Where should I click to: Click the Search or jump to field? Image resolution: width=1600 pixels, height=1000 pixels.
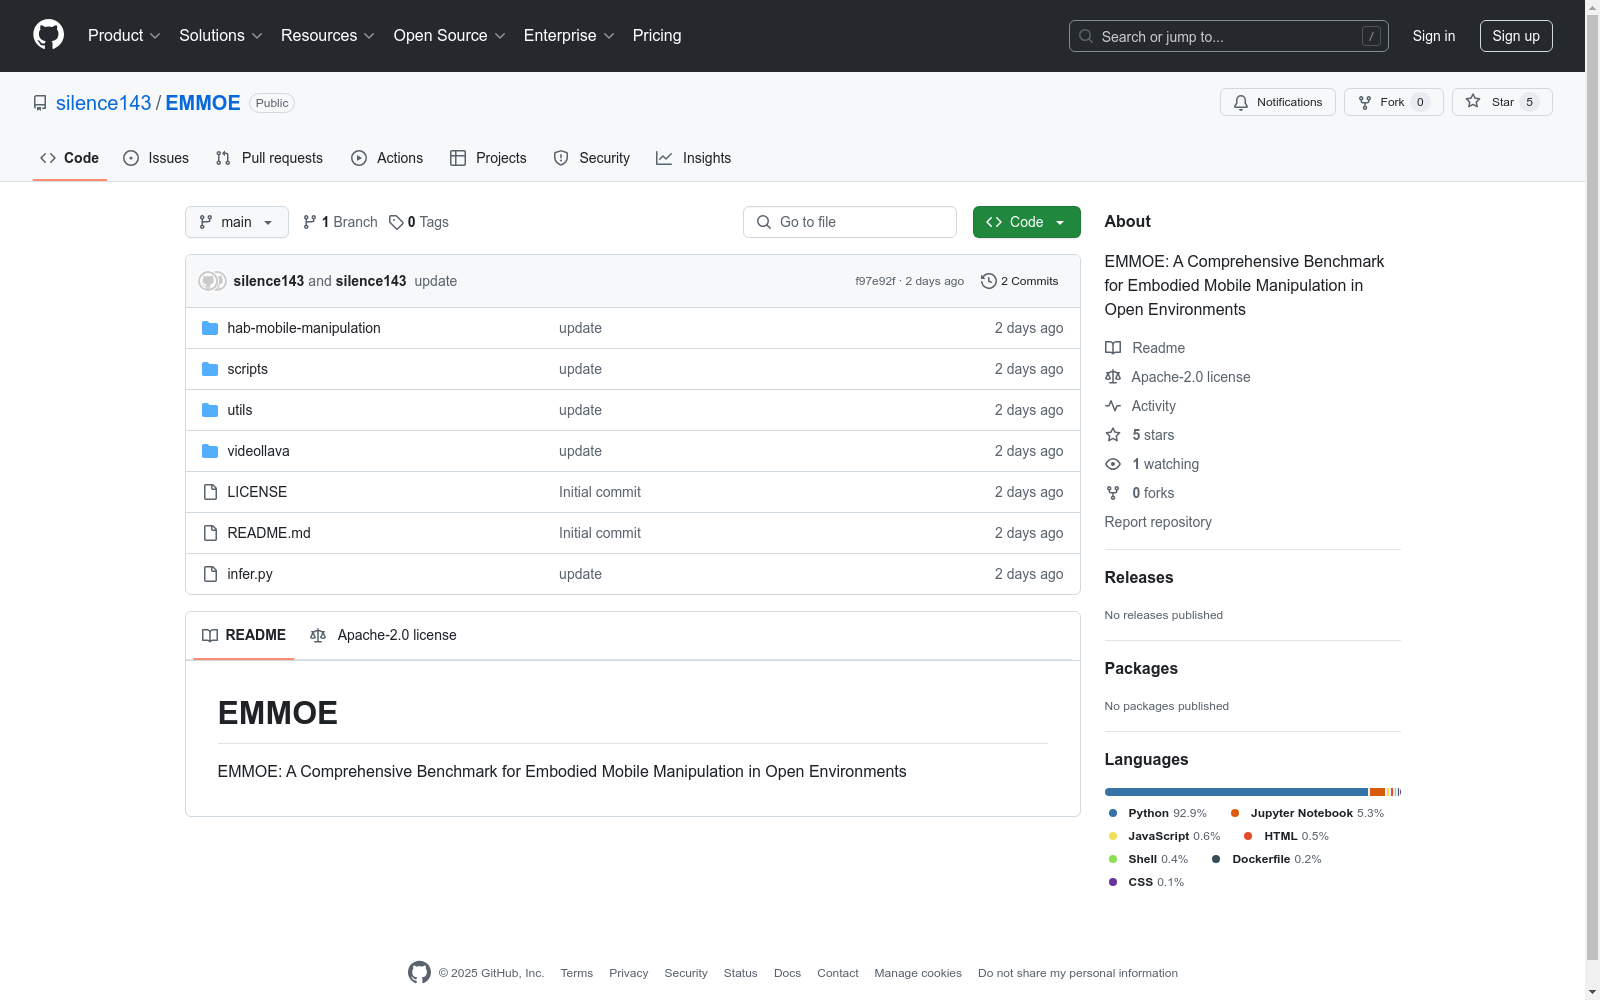click(x=1229, y=36)
